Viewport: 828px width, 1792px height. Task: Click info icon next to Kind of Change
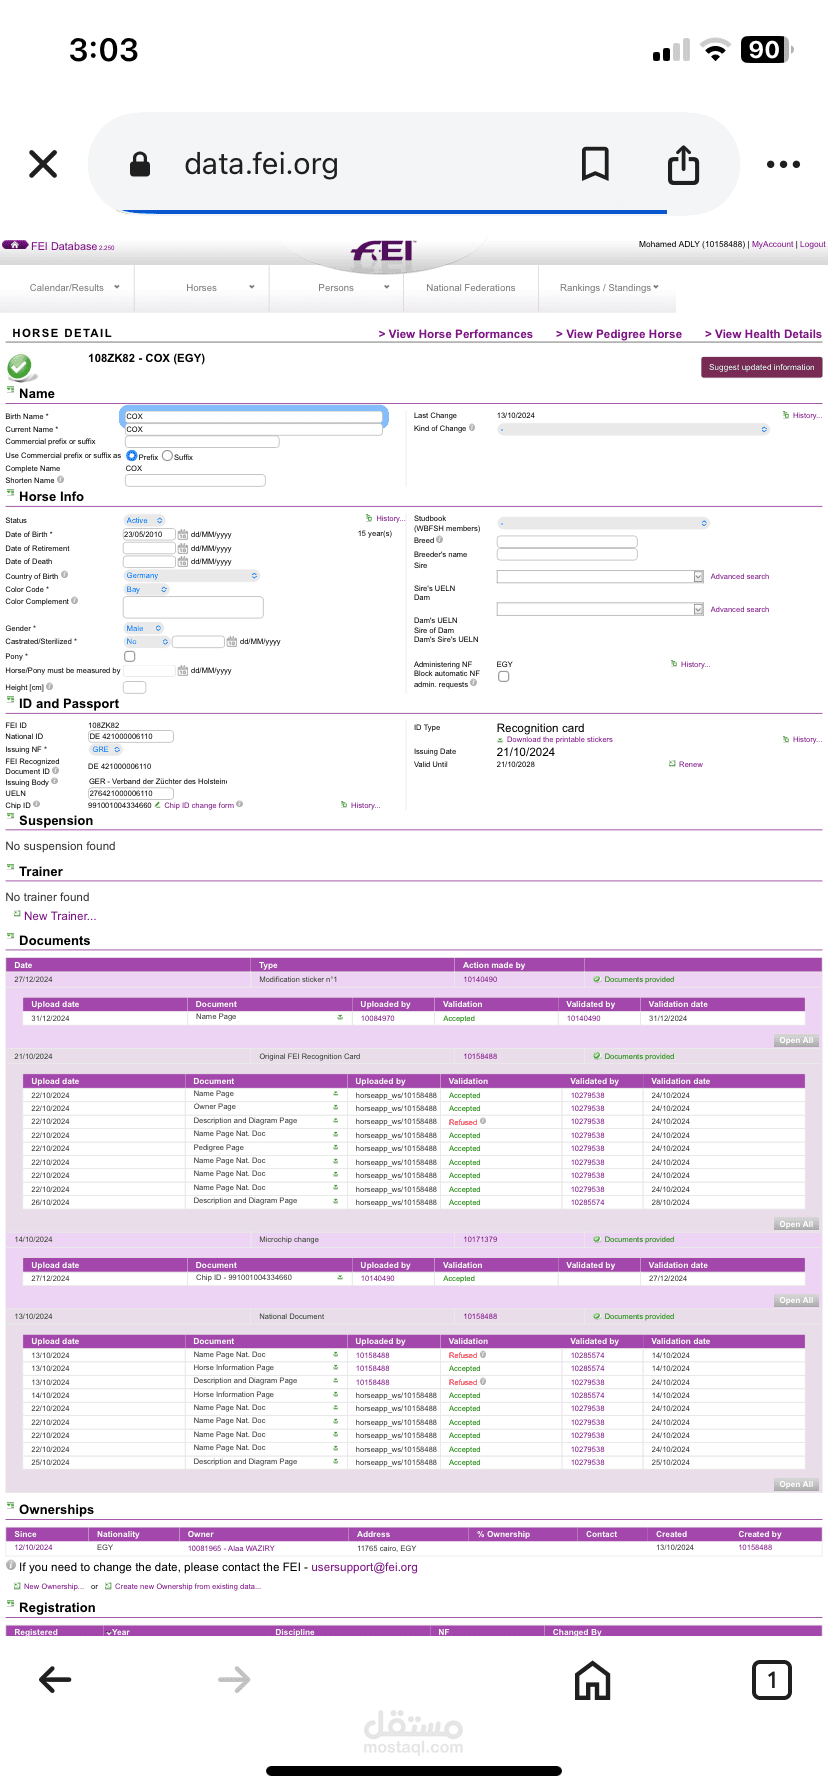472,428
